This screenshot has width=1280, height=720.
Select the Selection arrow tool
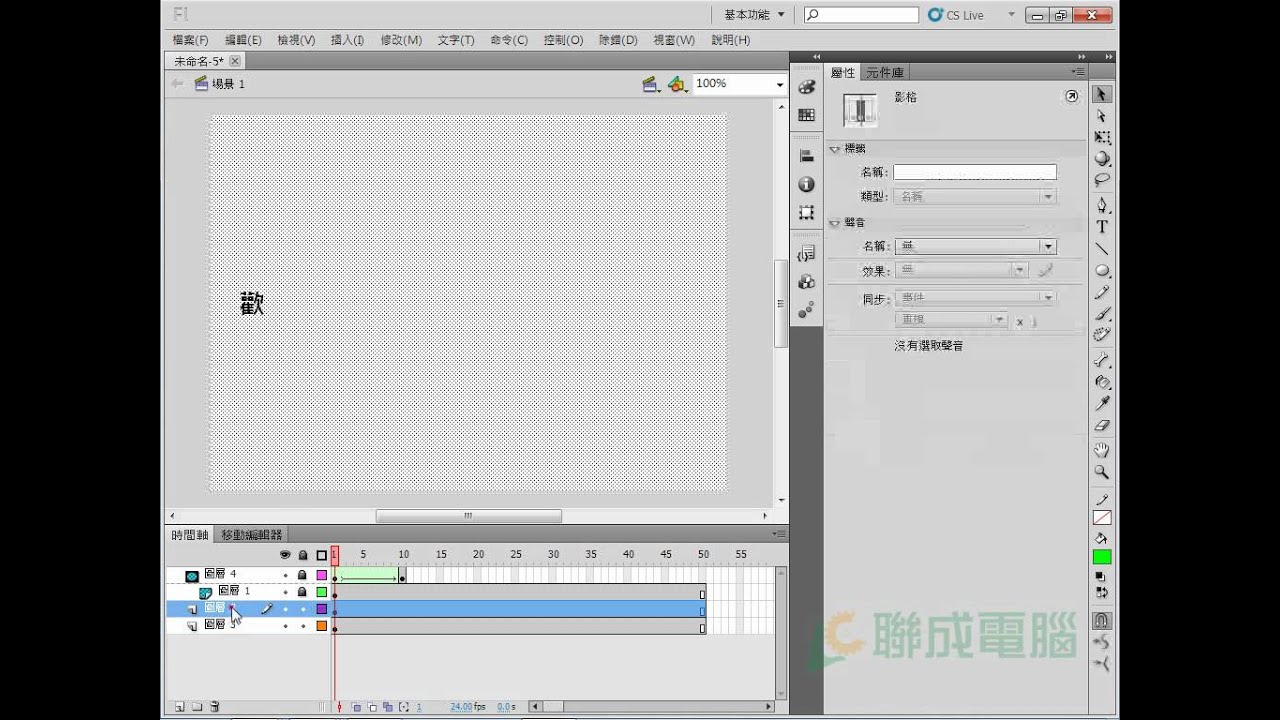coord(1101,94)
